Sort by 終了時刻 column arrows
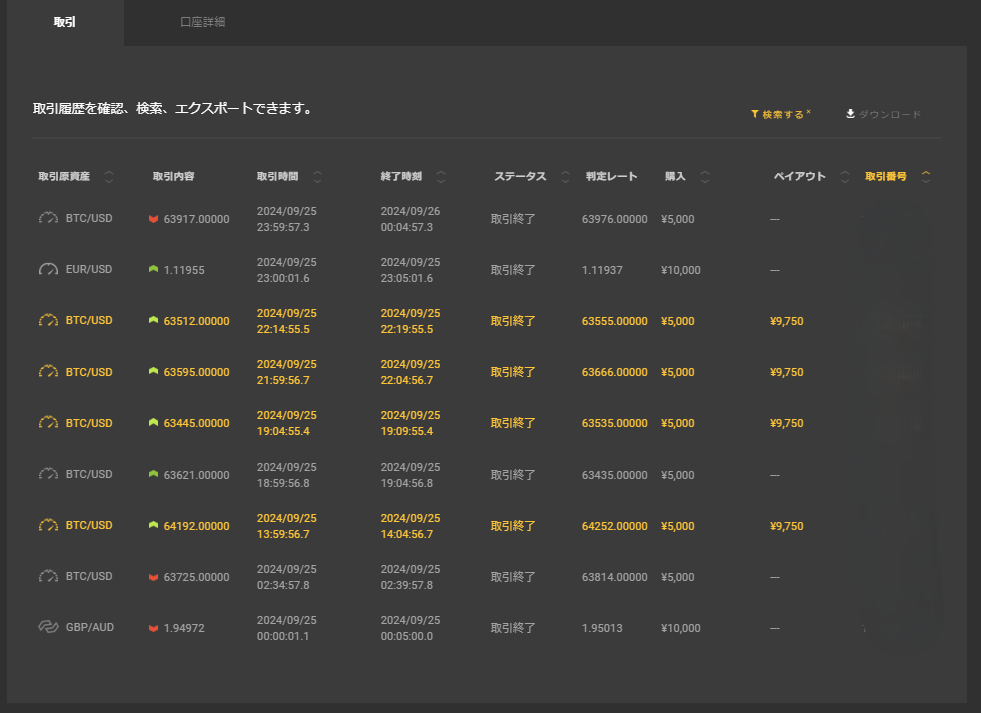 pos(441,177)
